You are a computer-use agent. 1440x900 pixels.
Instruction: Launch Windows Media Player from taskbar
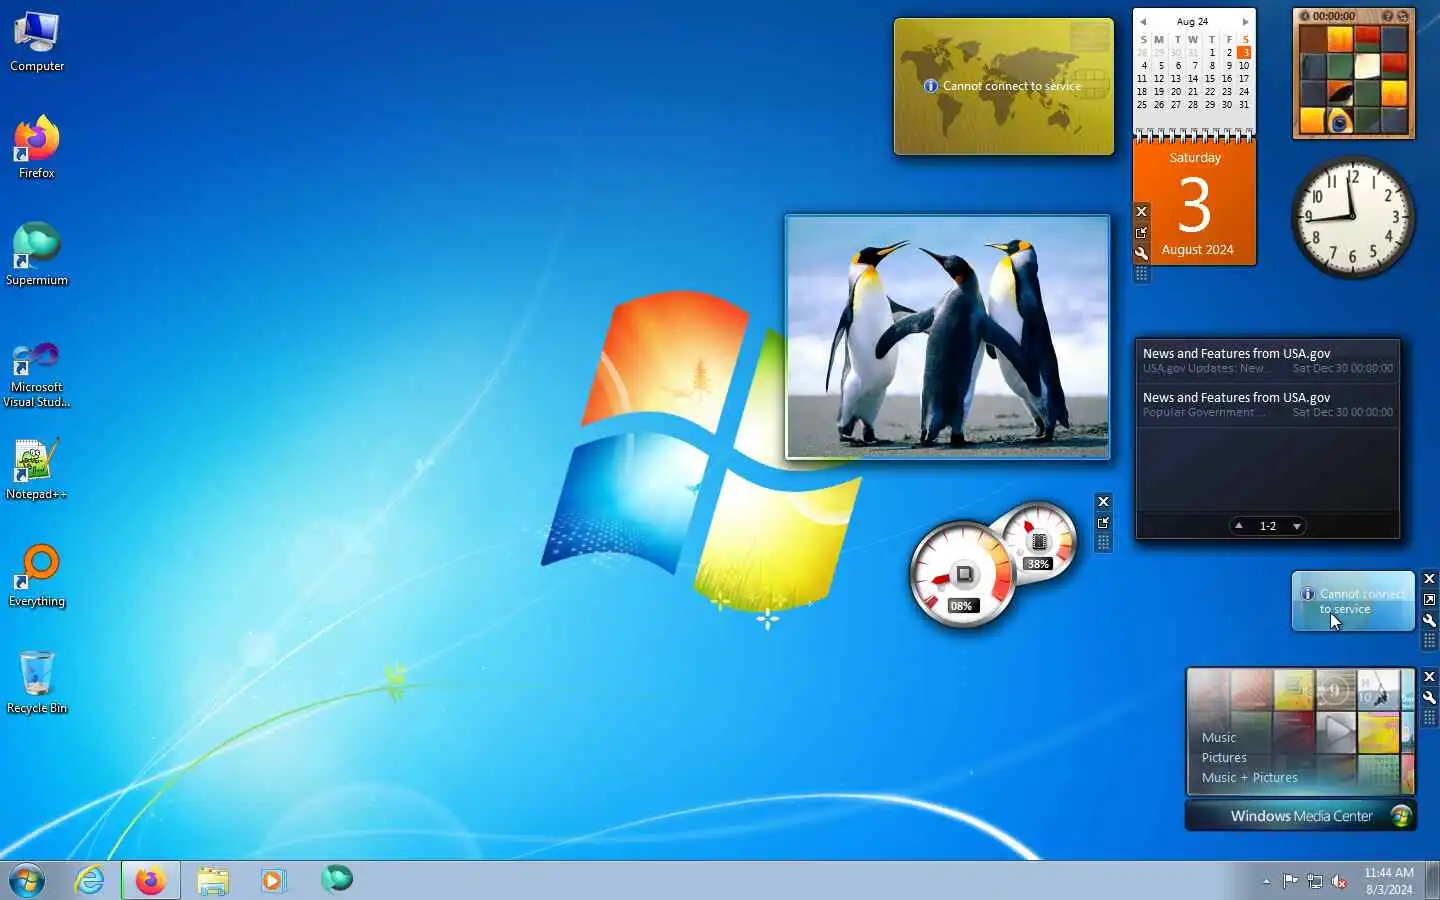coord(273,880)
